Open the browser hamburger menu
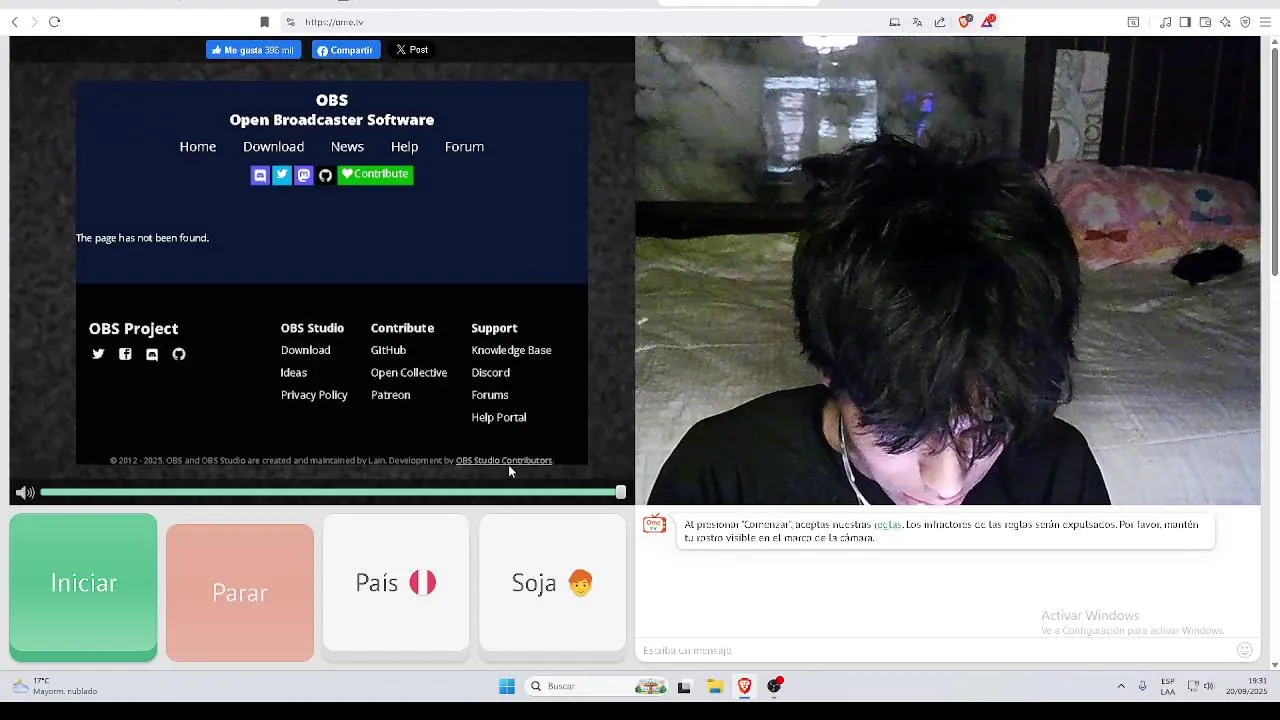 point(1265,22)
